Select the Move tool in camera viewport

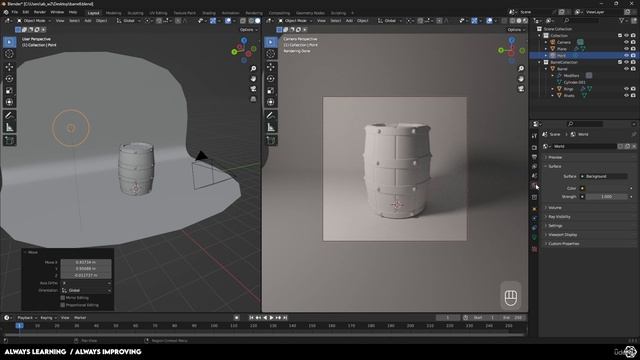tap(271, 67)
